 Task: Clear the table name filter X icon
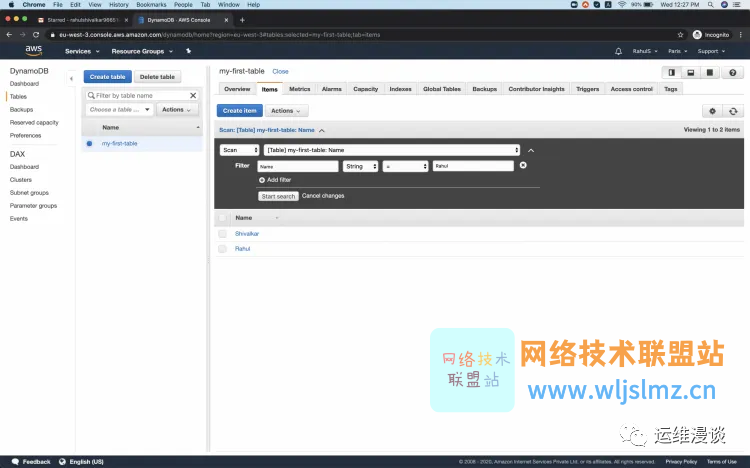[193, 96]
